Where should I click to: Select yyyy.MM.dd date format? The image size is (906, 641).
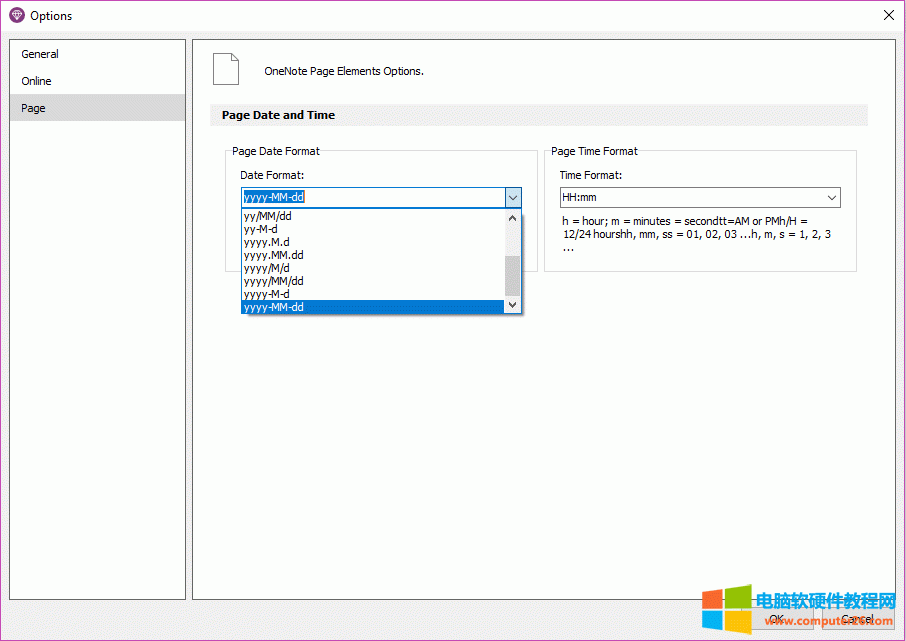(273, 255)
